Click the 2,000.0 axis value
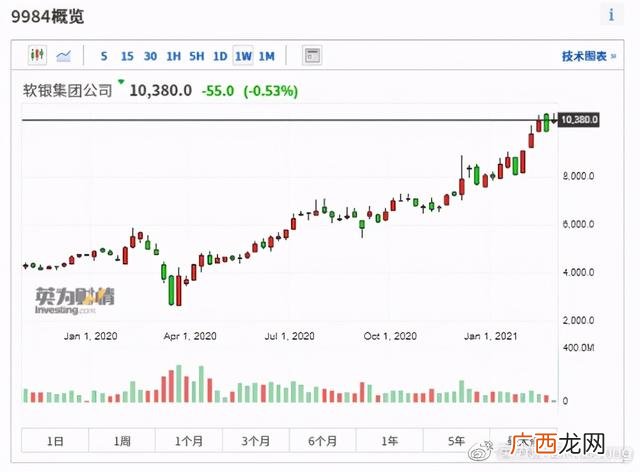 click(x=578, y=321)
